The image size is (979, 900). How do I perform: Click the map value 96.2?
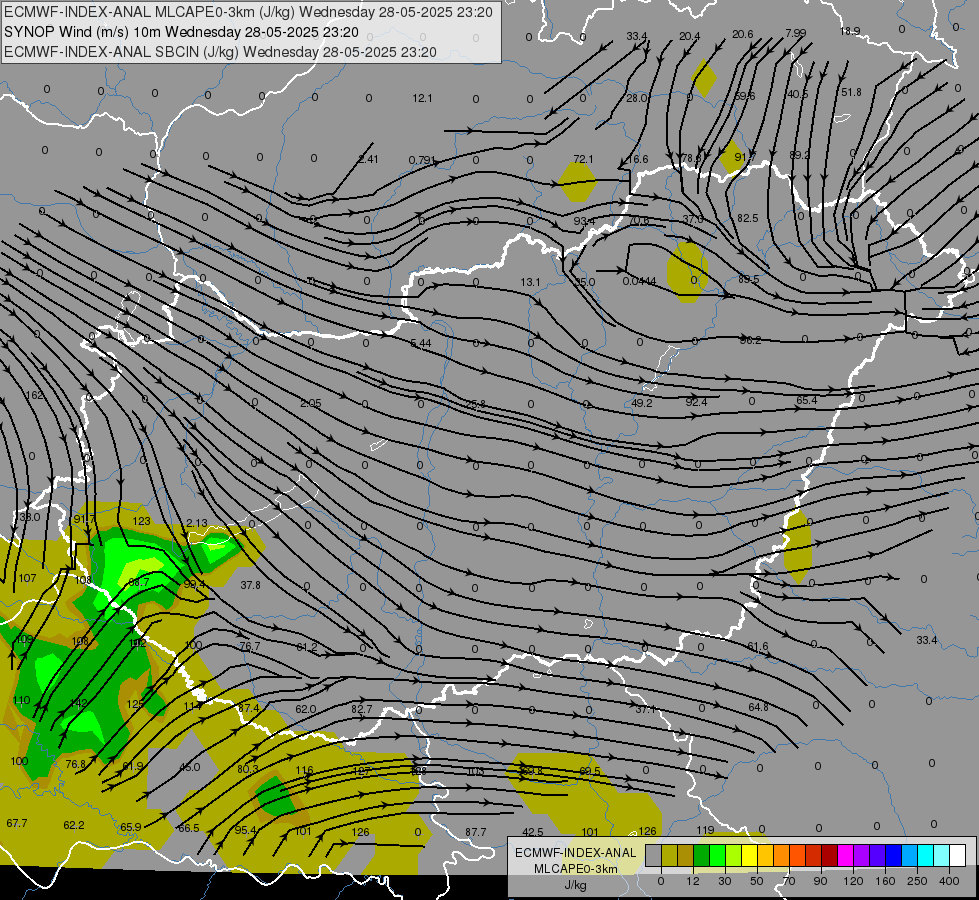click(x=750, y=340)
